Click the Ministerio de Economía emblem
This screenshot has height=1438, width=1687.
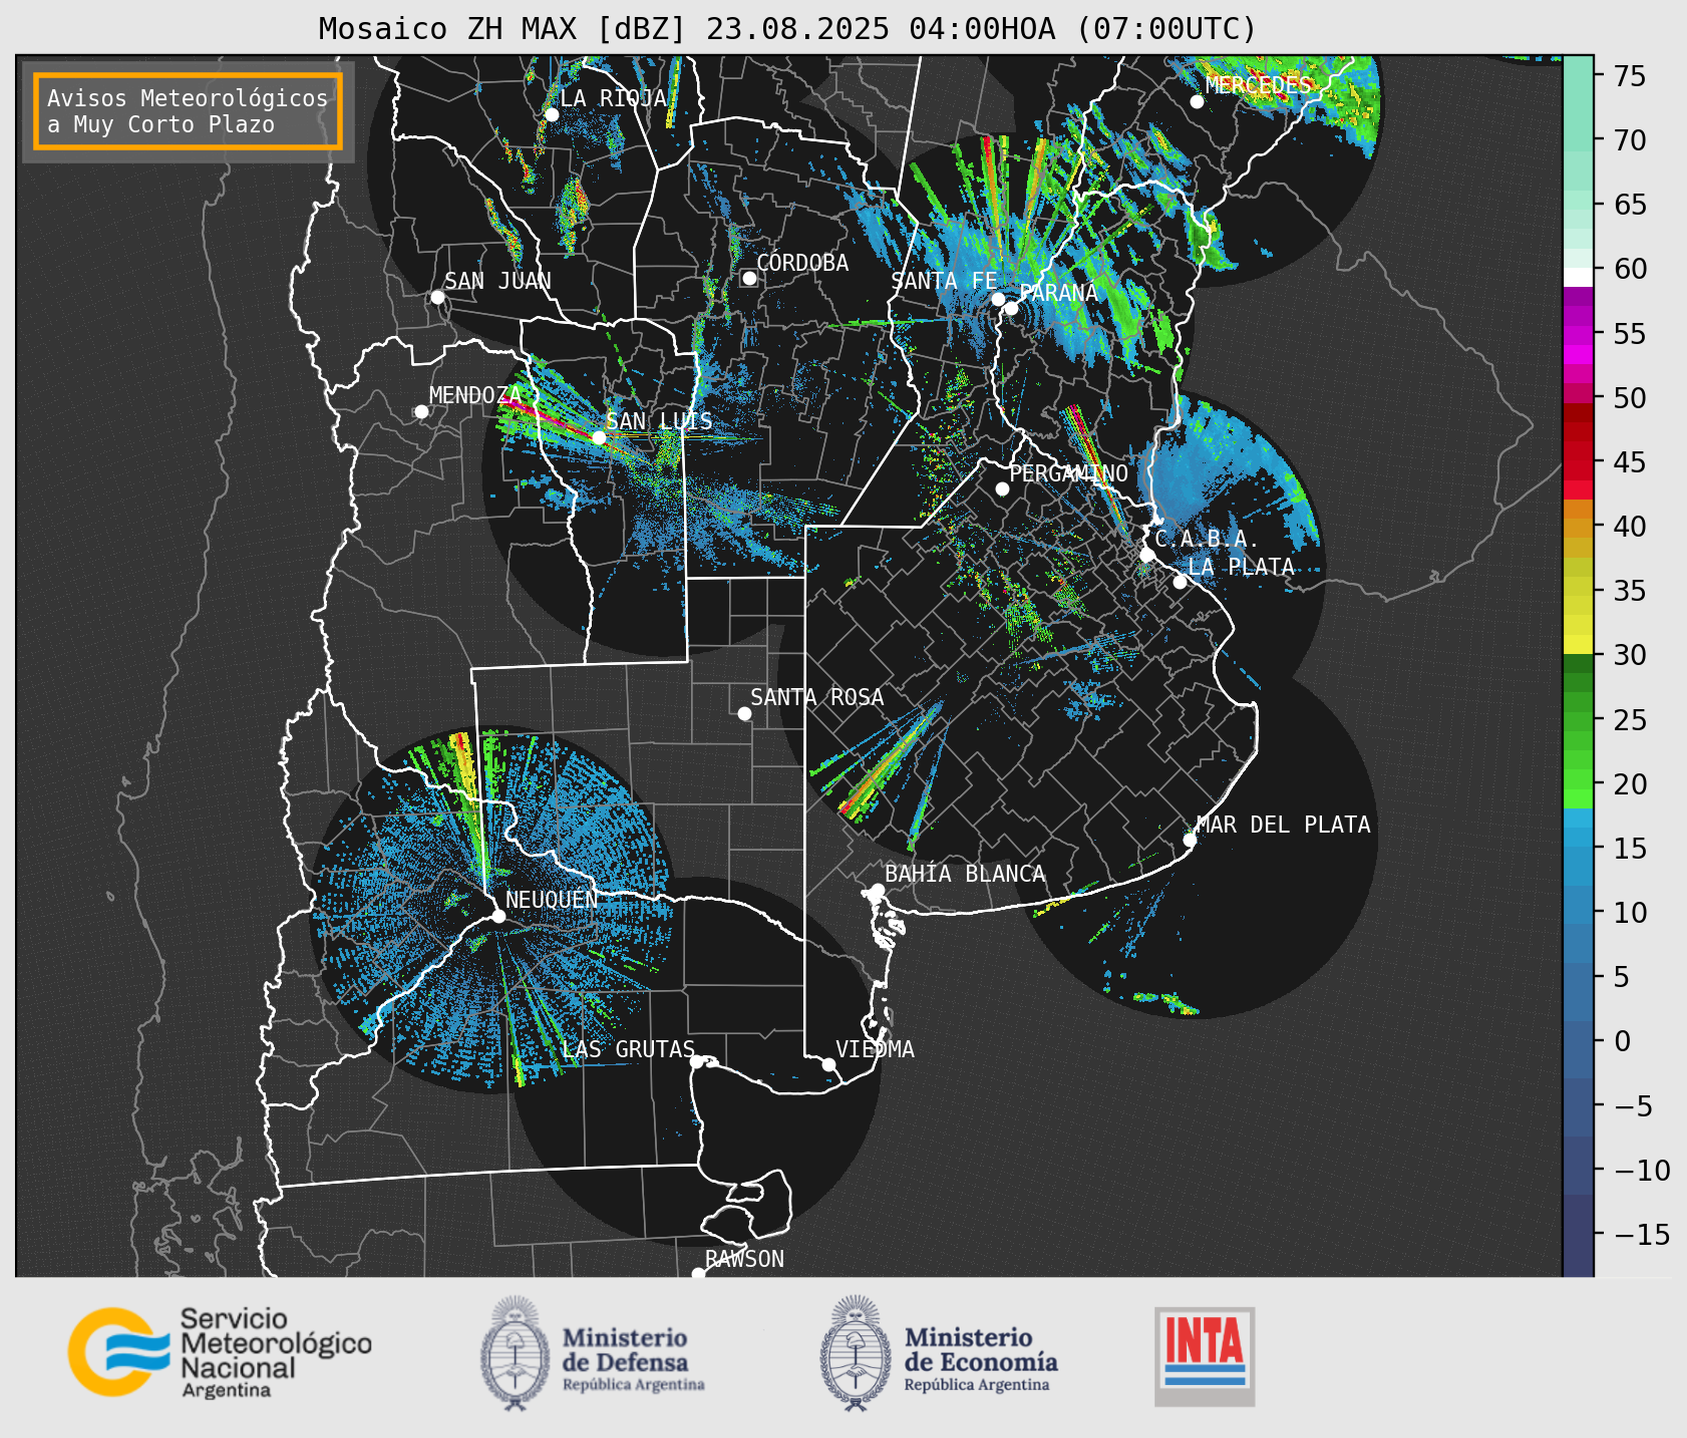(855, 1353)
